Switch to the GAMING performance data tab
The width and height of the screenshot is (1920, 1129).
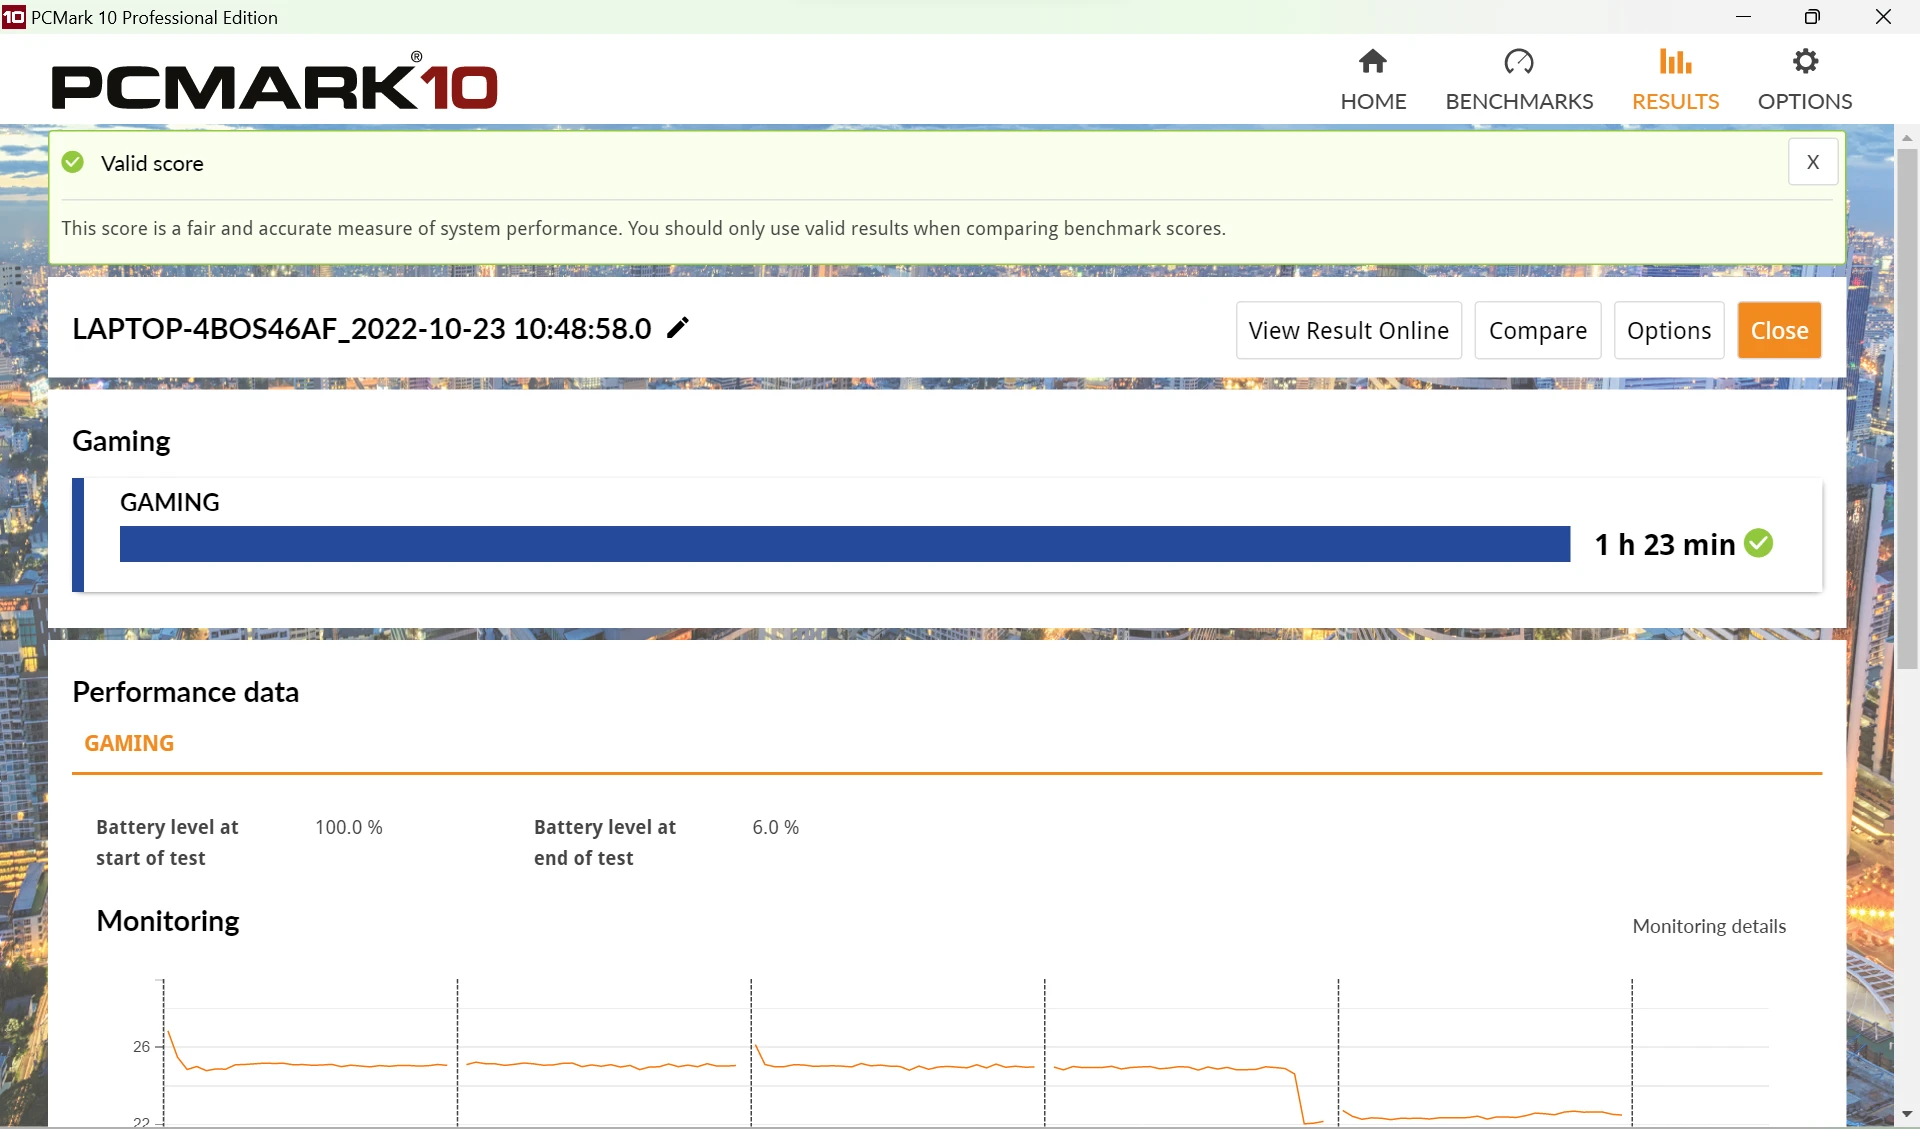click(129, 743)
